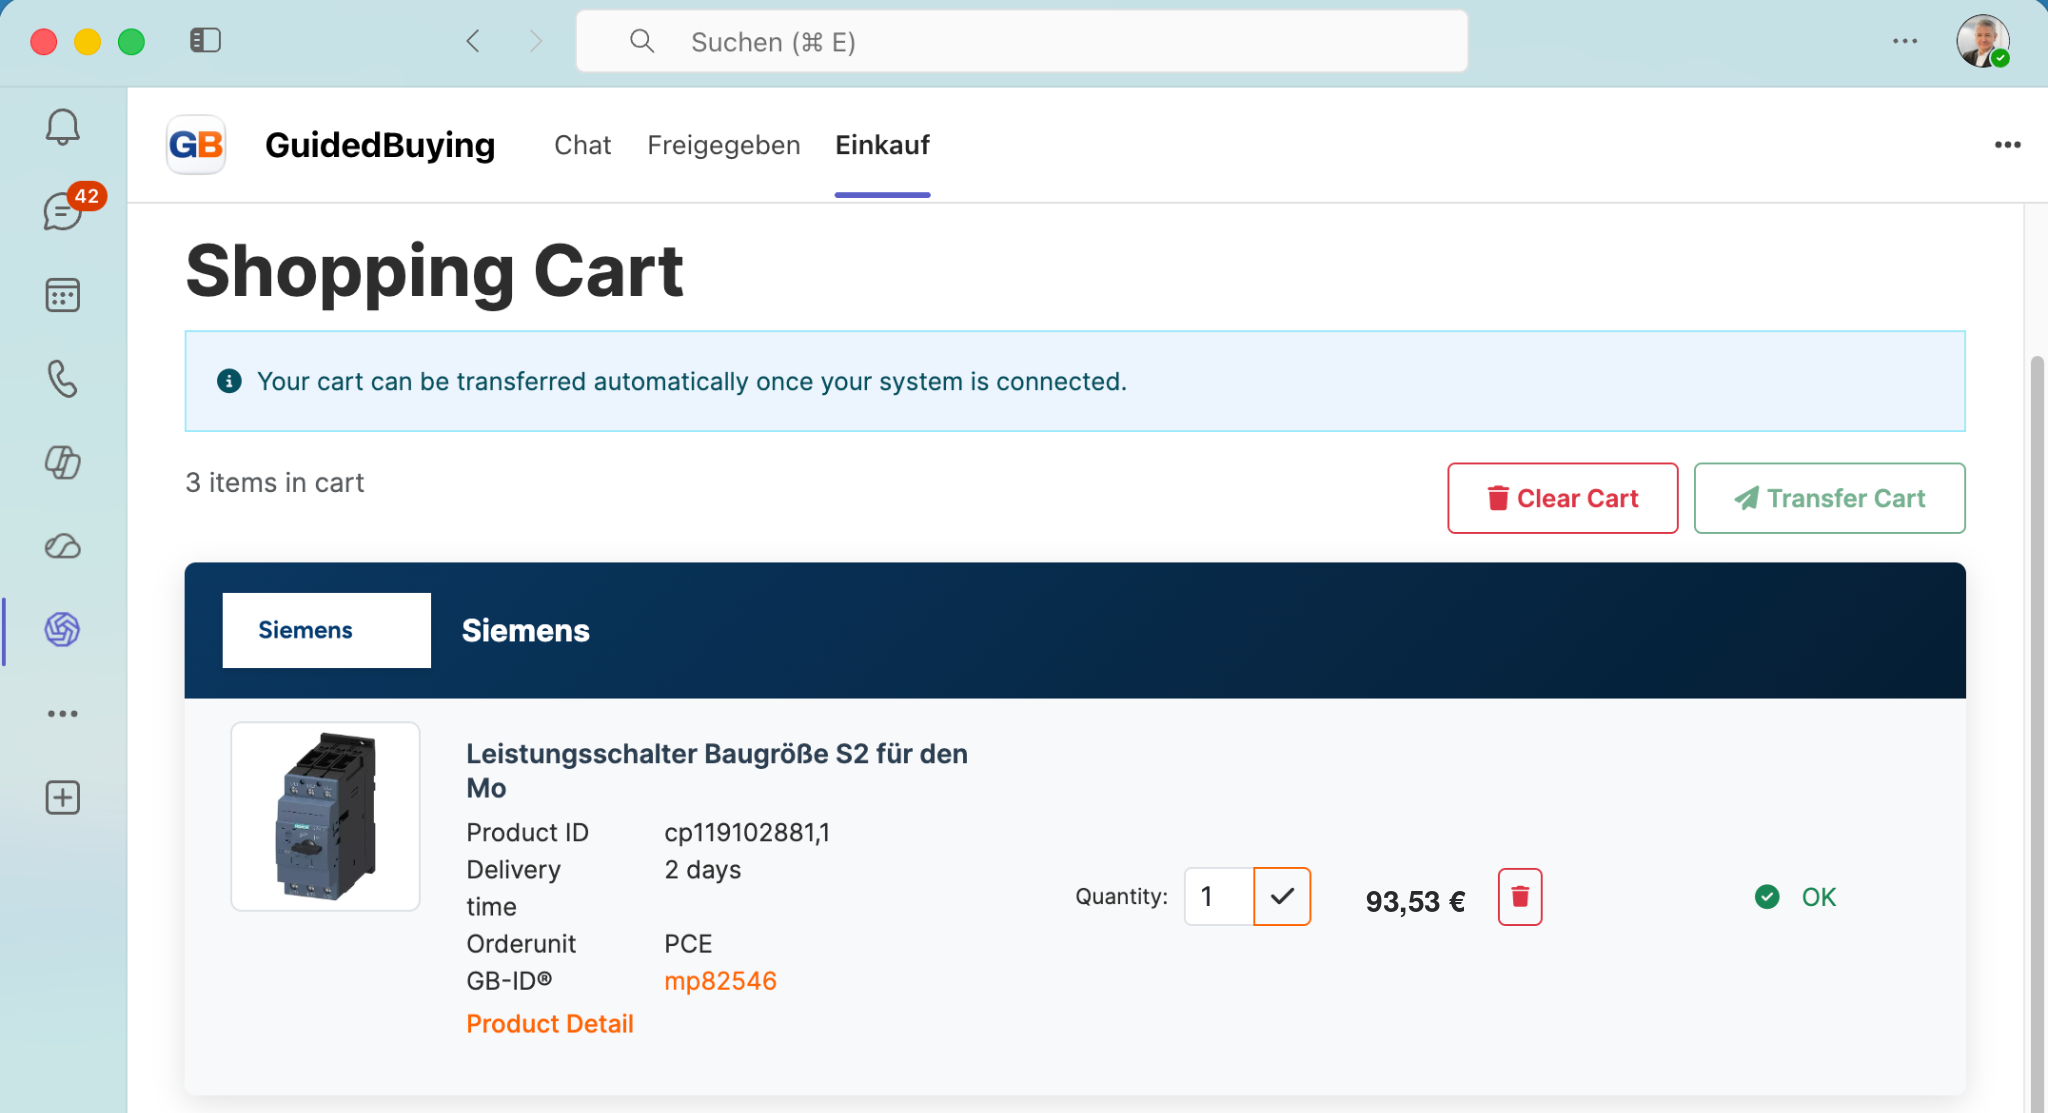2048x1113 pixels.
Task: Open the Product Detail link
Action: pyautogui.click(x=550, y=1024)
